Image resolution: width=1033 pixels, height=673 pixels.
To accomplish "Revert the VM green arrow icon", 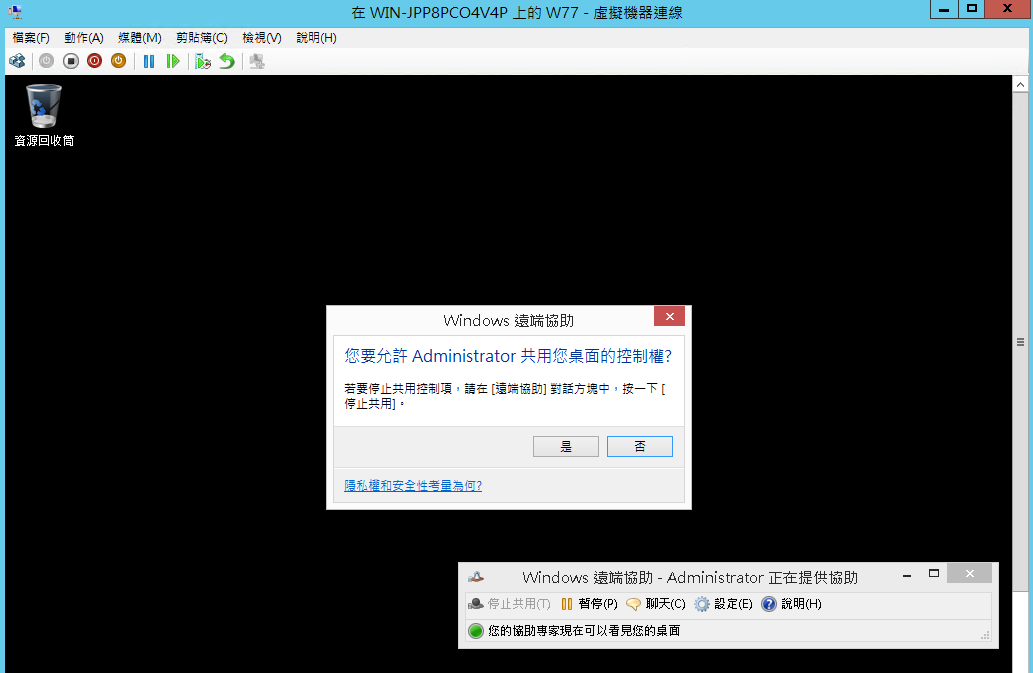I will [x=227, y=61].
